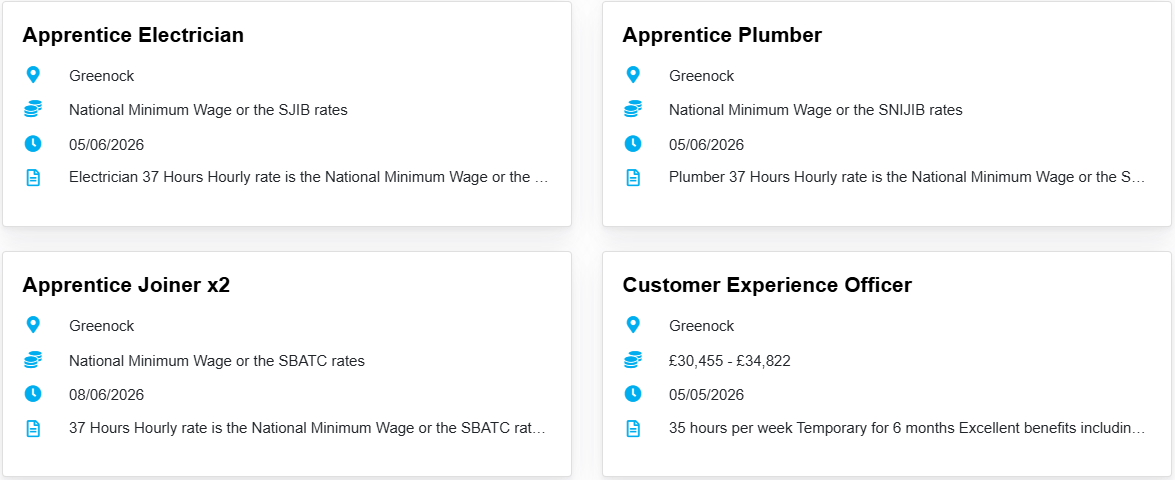
Task: Click salary coins icon in Apprentice Electrician card
Action: pos(33,109)
